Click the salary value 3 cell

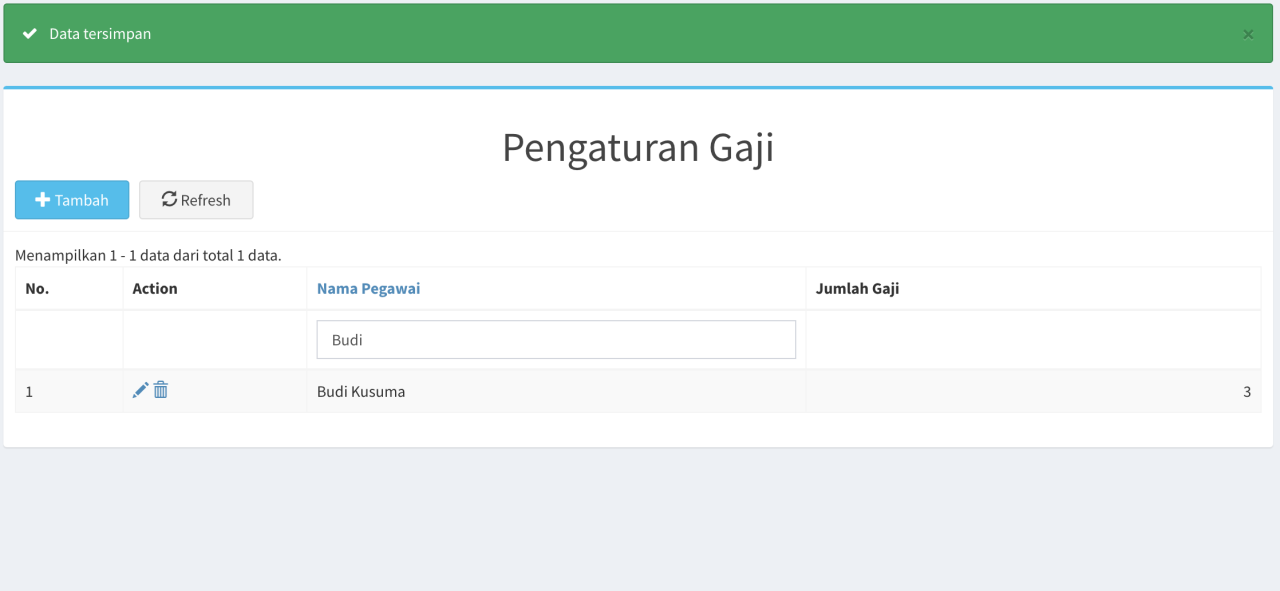(1246, 392)
